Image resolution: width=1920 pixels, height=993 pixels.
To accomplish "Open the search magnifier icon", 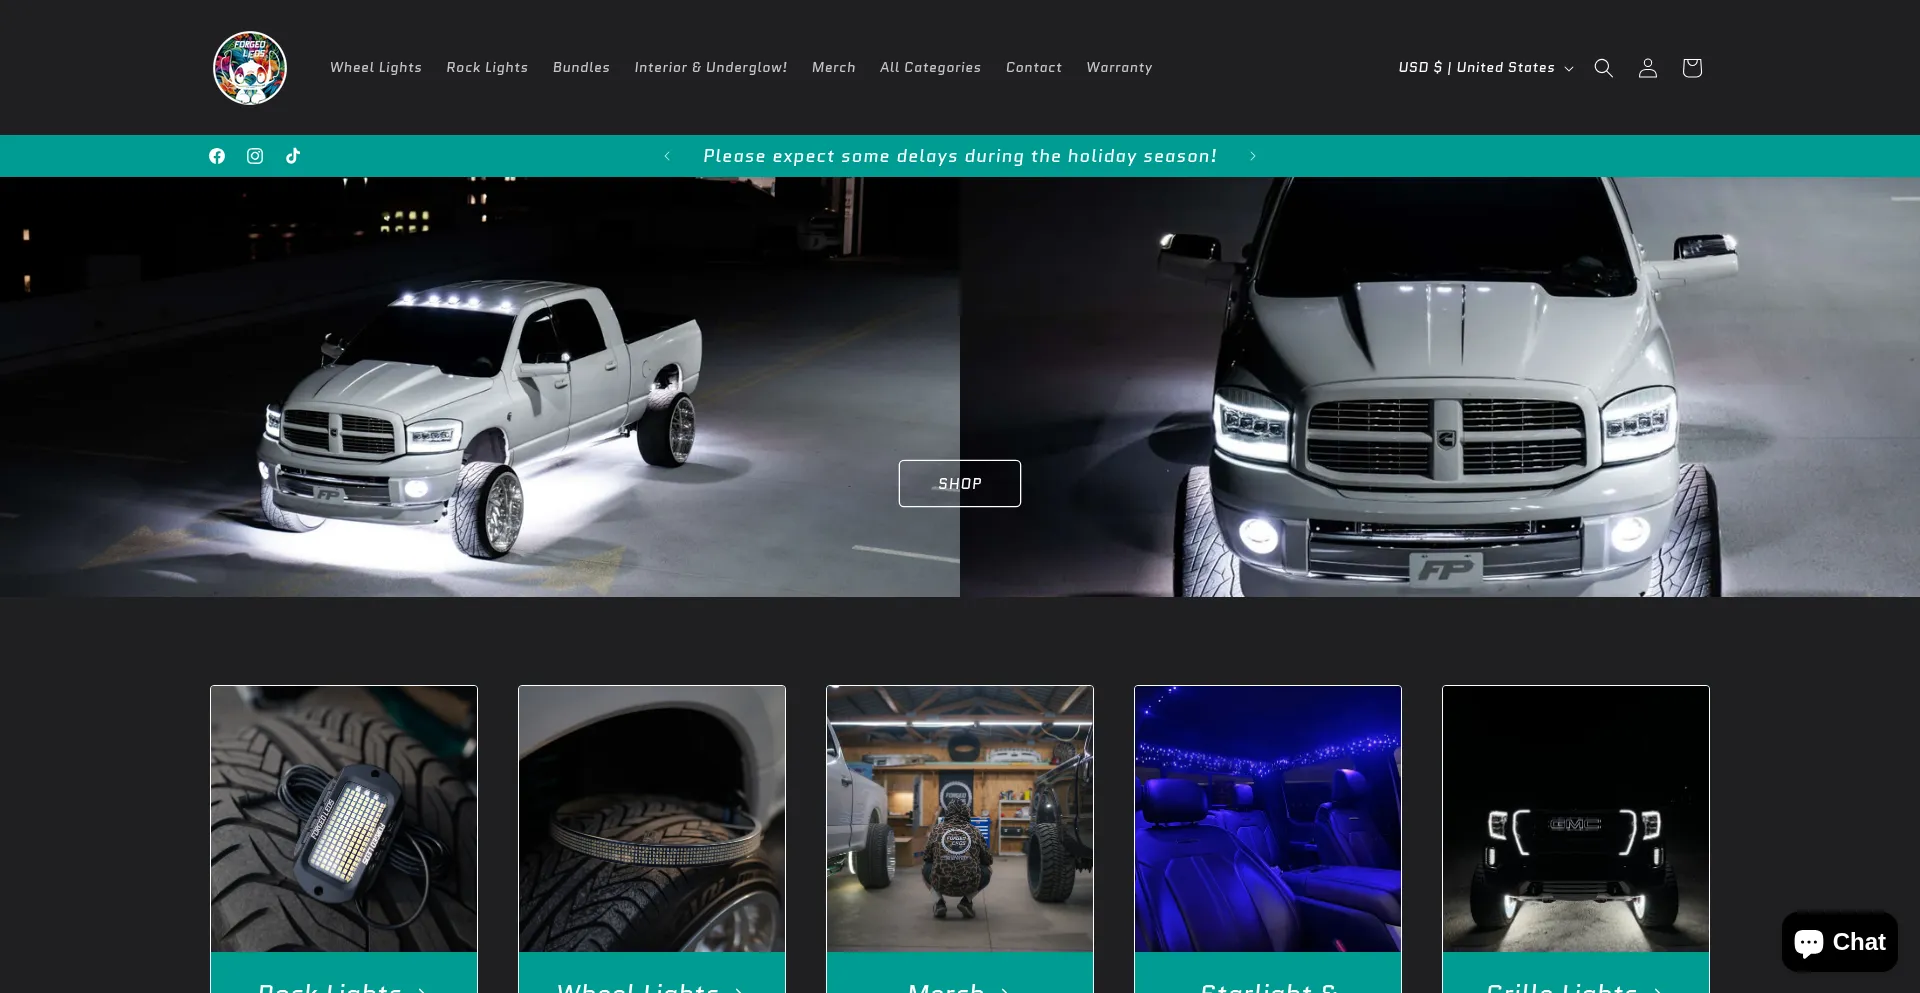I will tap(1603, 68).
